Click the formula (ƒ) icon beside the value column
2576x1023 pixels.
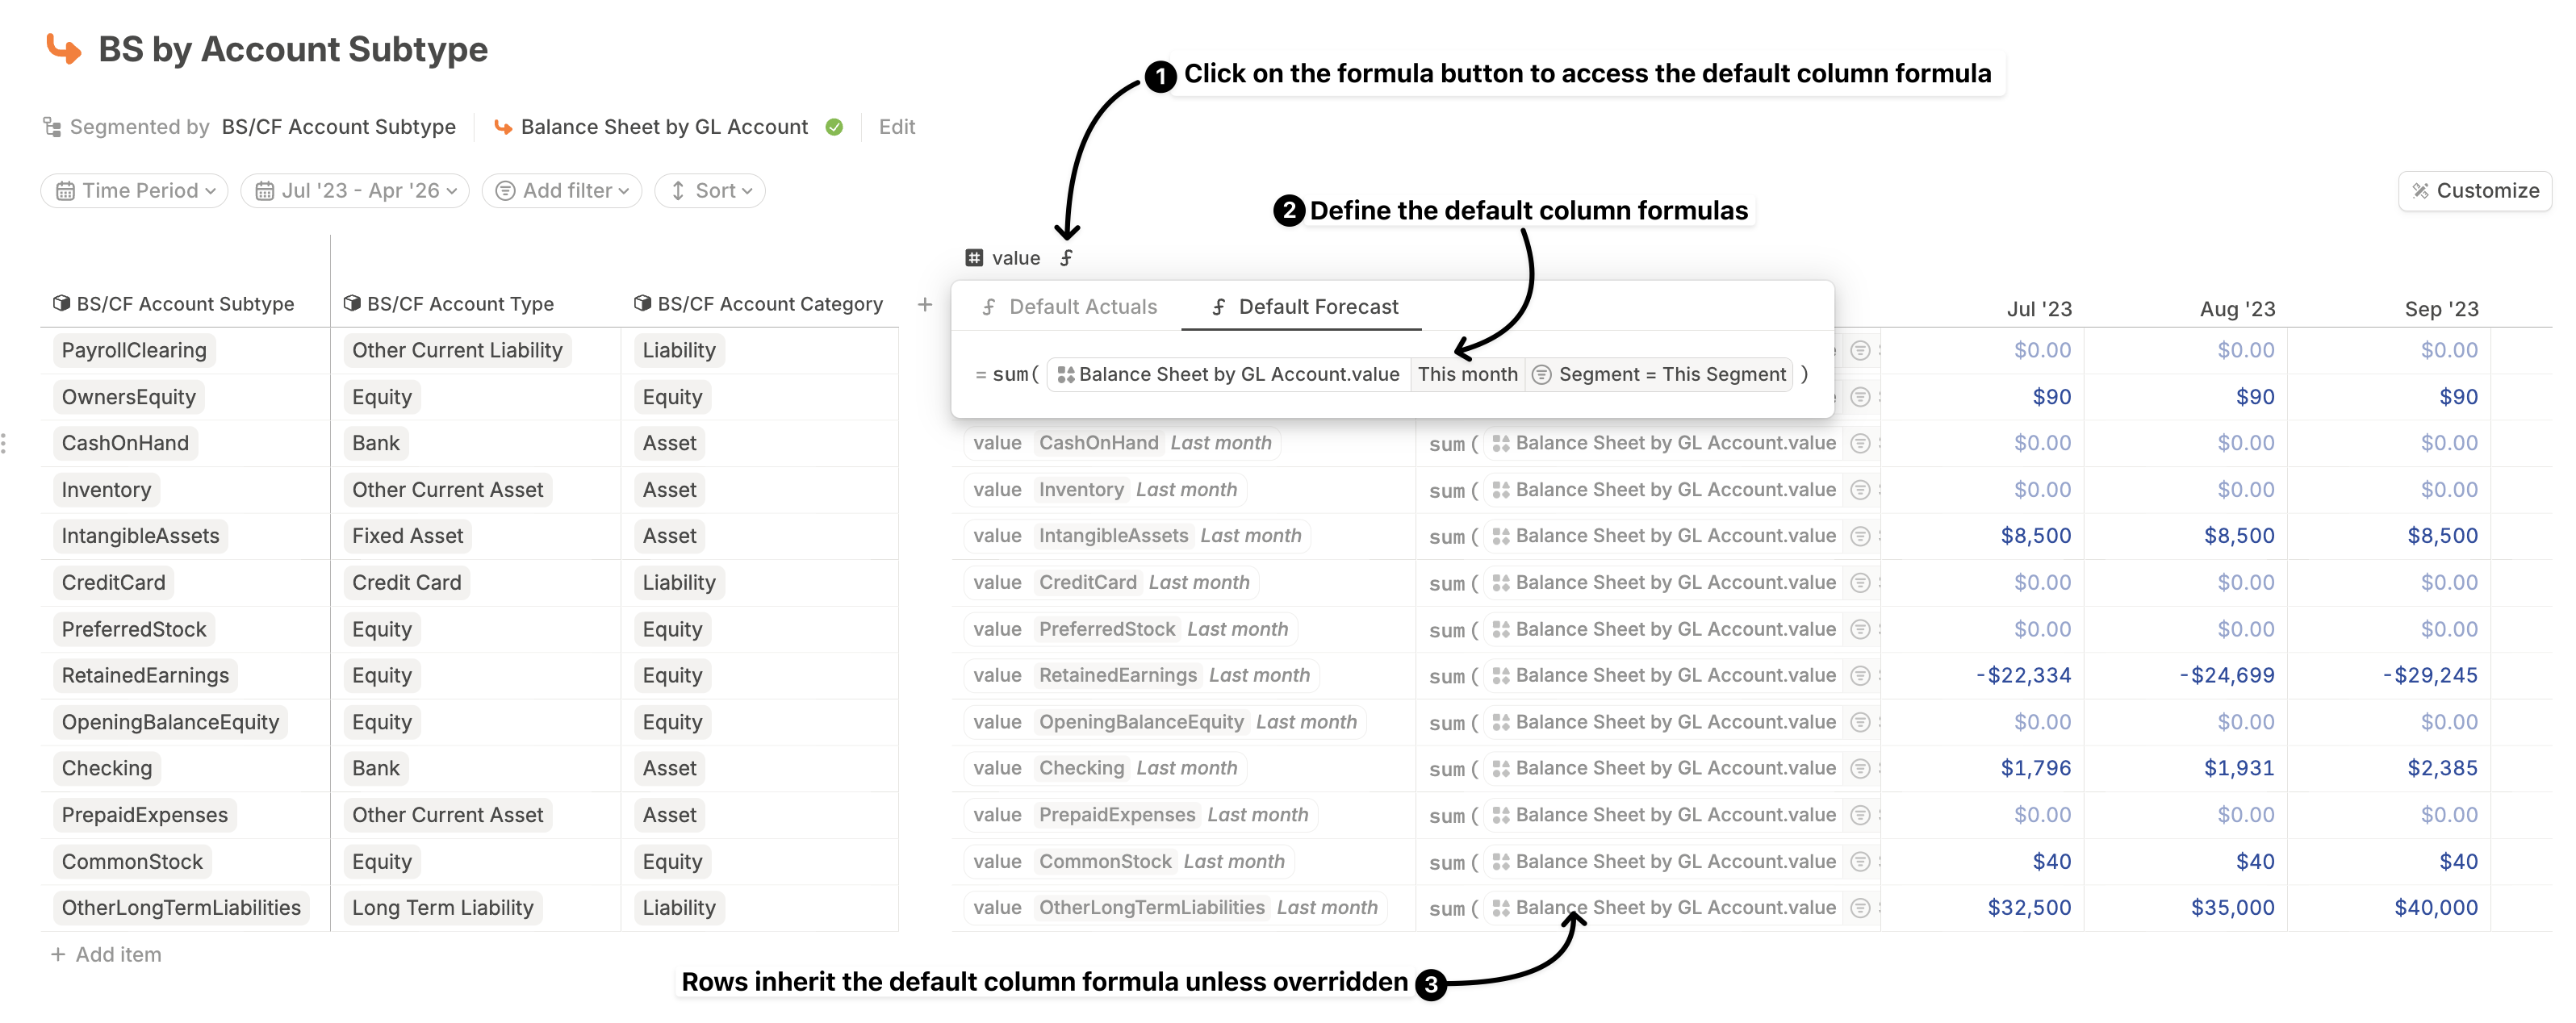click(1066, 257)
